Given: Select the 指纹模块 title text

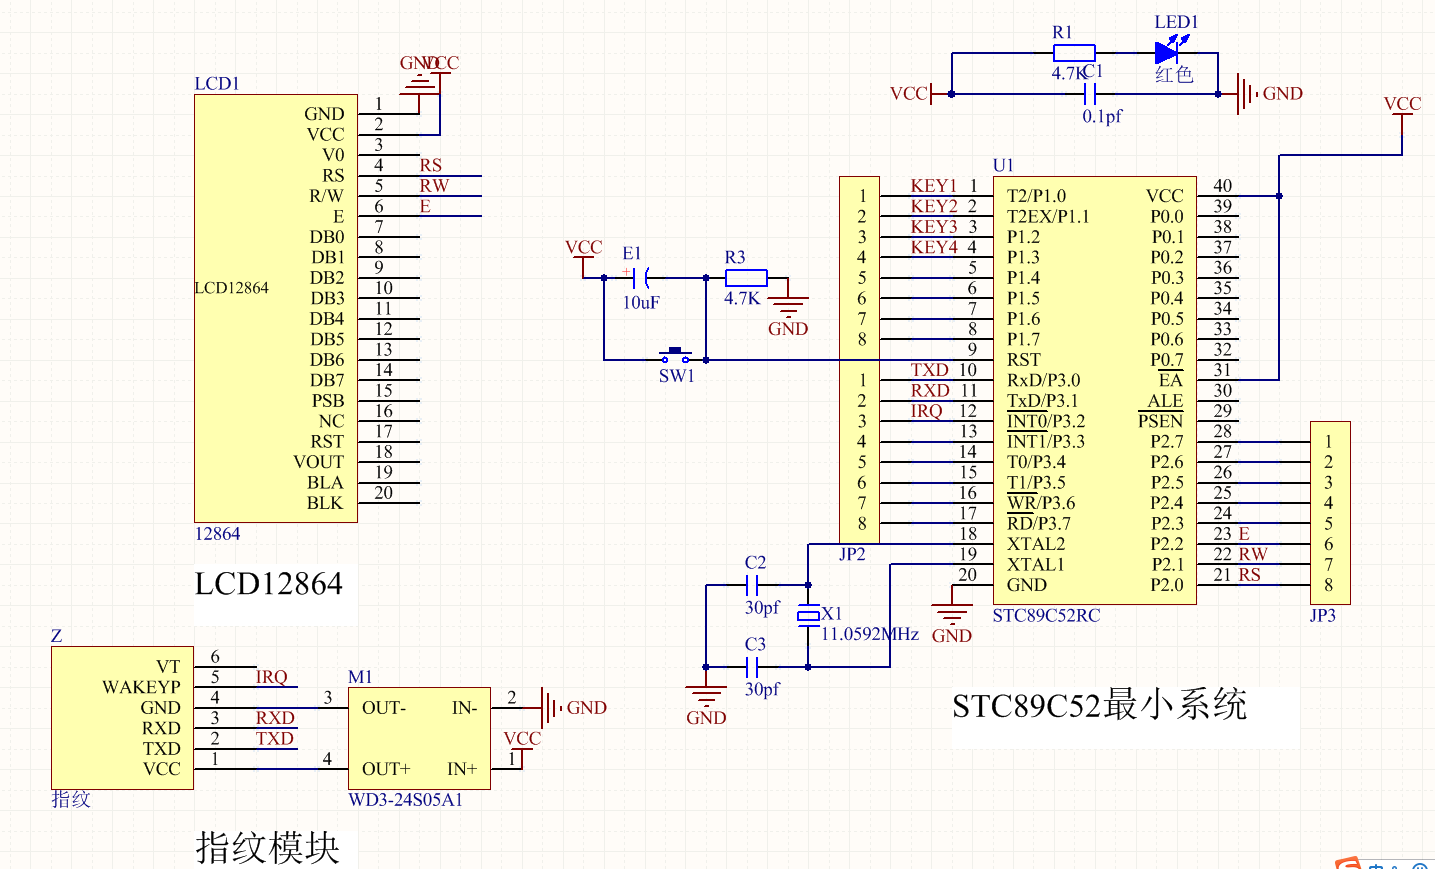Looking at the screenshot, I should (x=268, y=847).
